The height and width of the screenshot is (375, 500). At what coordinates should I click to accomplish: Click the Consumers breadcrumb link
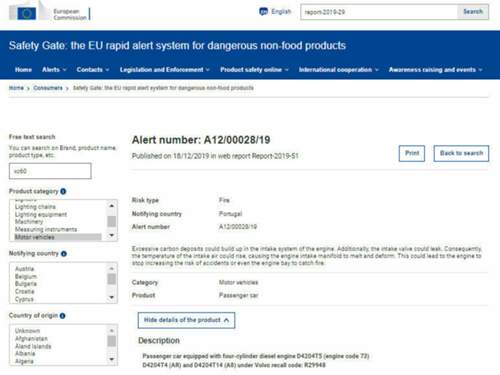(x=48, y=88)
